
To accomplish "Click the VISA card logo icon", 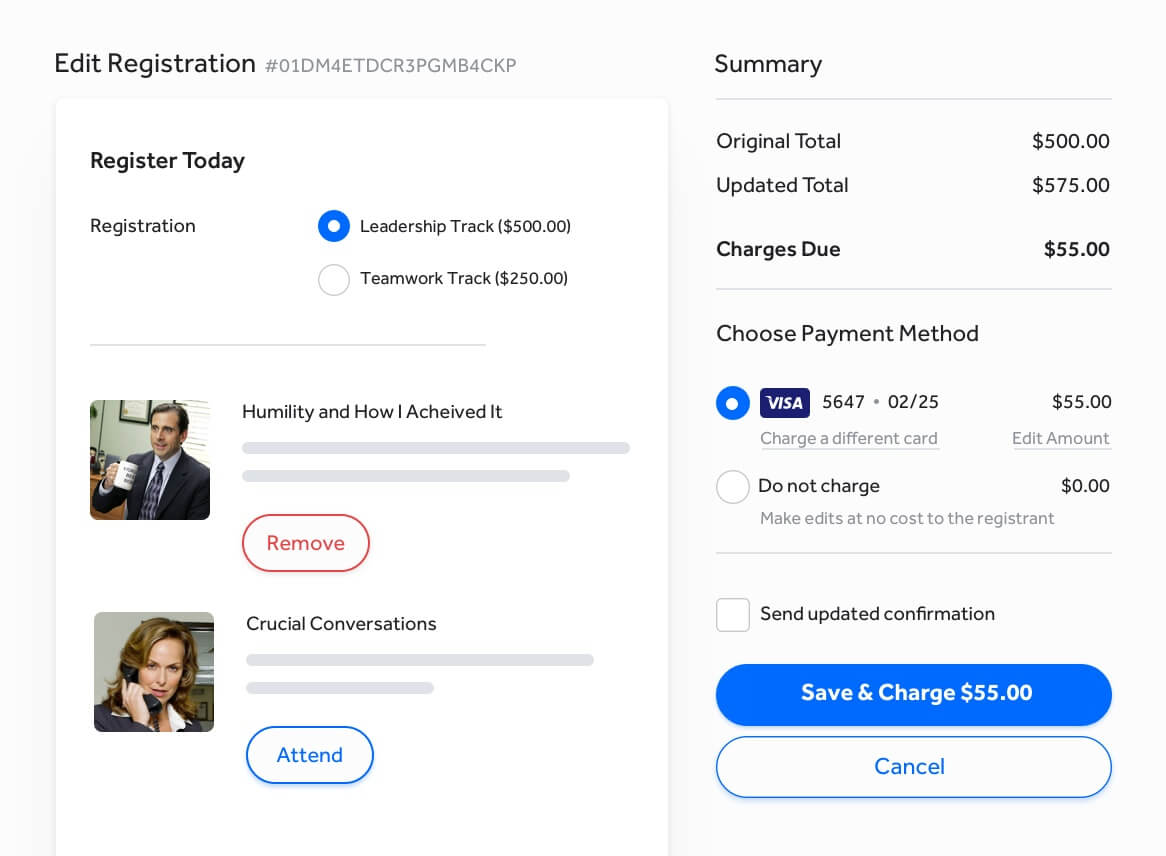I will pos(785,403).
